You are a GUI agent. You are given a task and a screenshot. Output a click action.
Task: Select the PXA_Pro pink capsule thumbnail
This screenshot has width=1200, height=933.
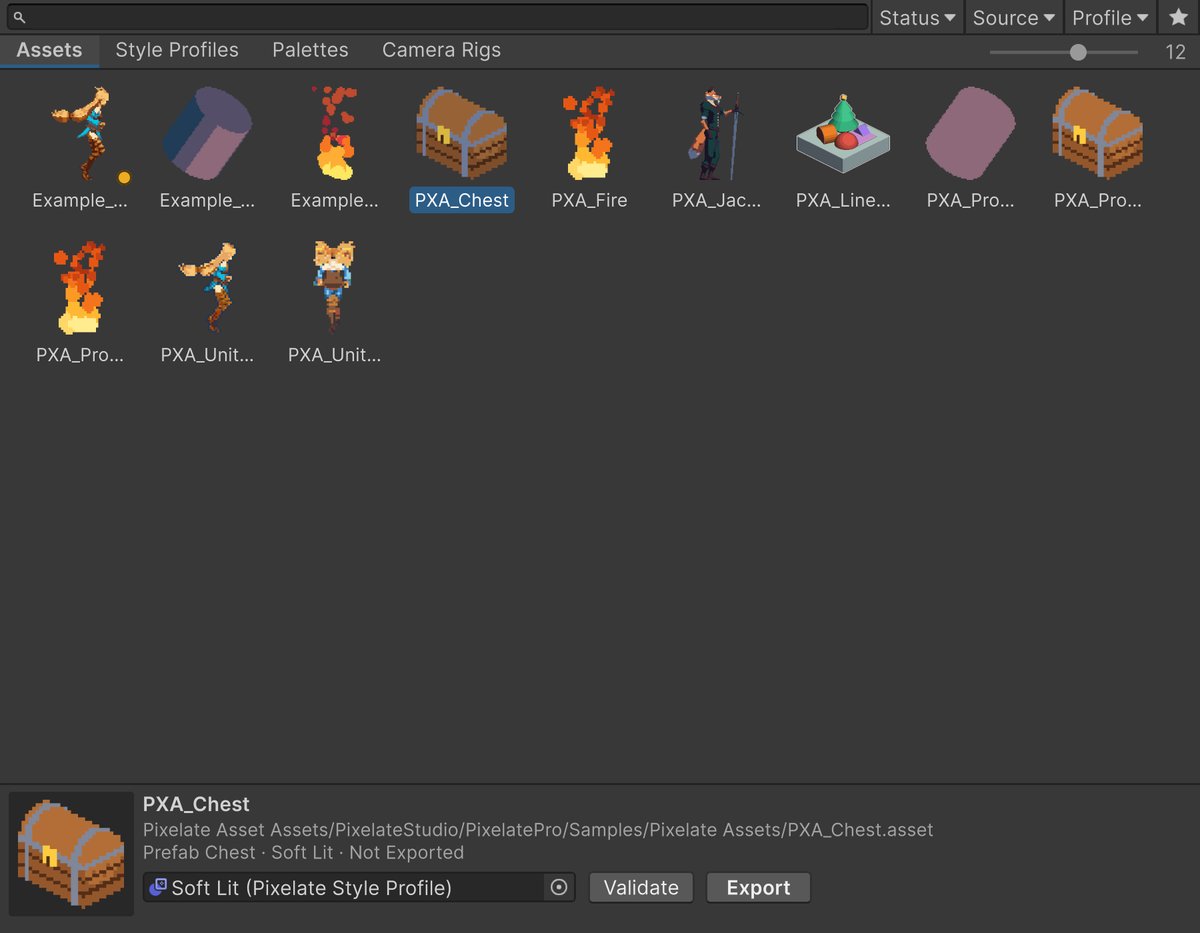(x=970, y=133)
